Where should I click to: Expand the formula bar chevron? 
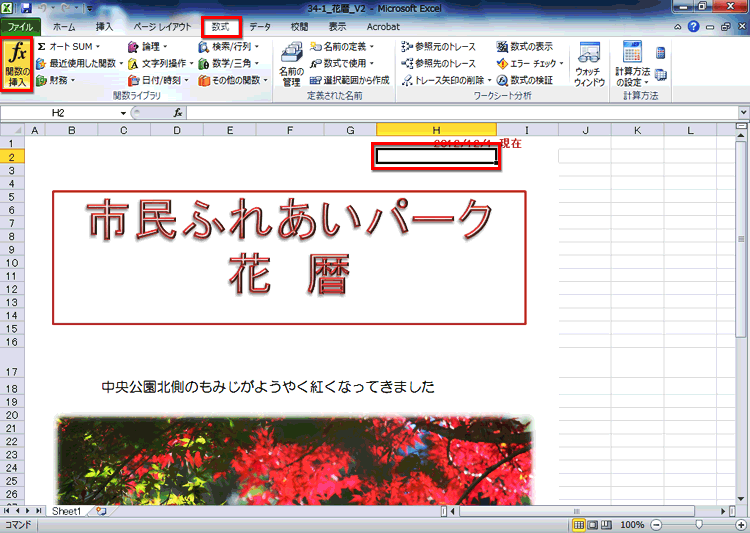(743, 113)
